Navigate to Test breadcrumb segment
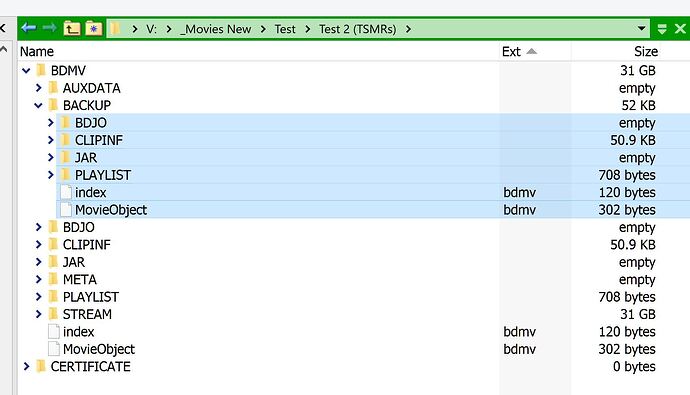The image size is (690, 395). point(285,29)
